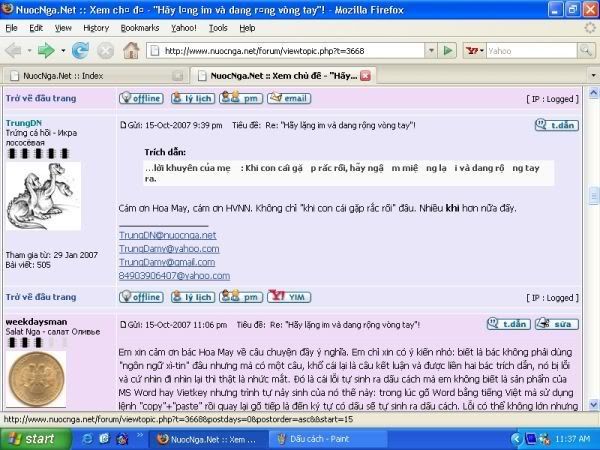
Task: Quote TrungDN's post with t.dẫn button
Action: tap(556, 125)
